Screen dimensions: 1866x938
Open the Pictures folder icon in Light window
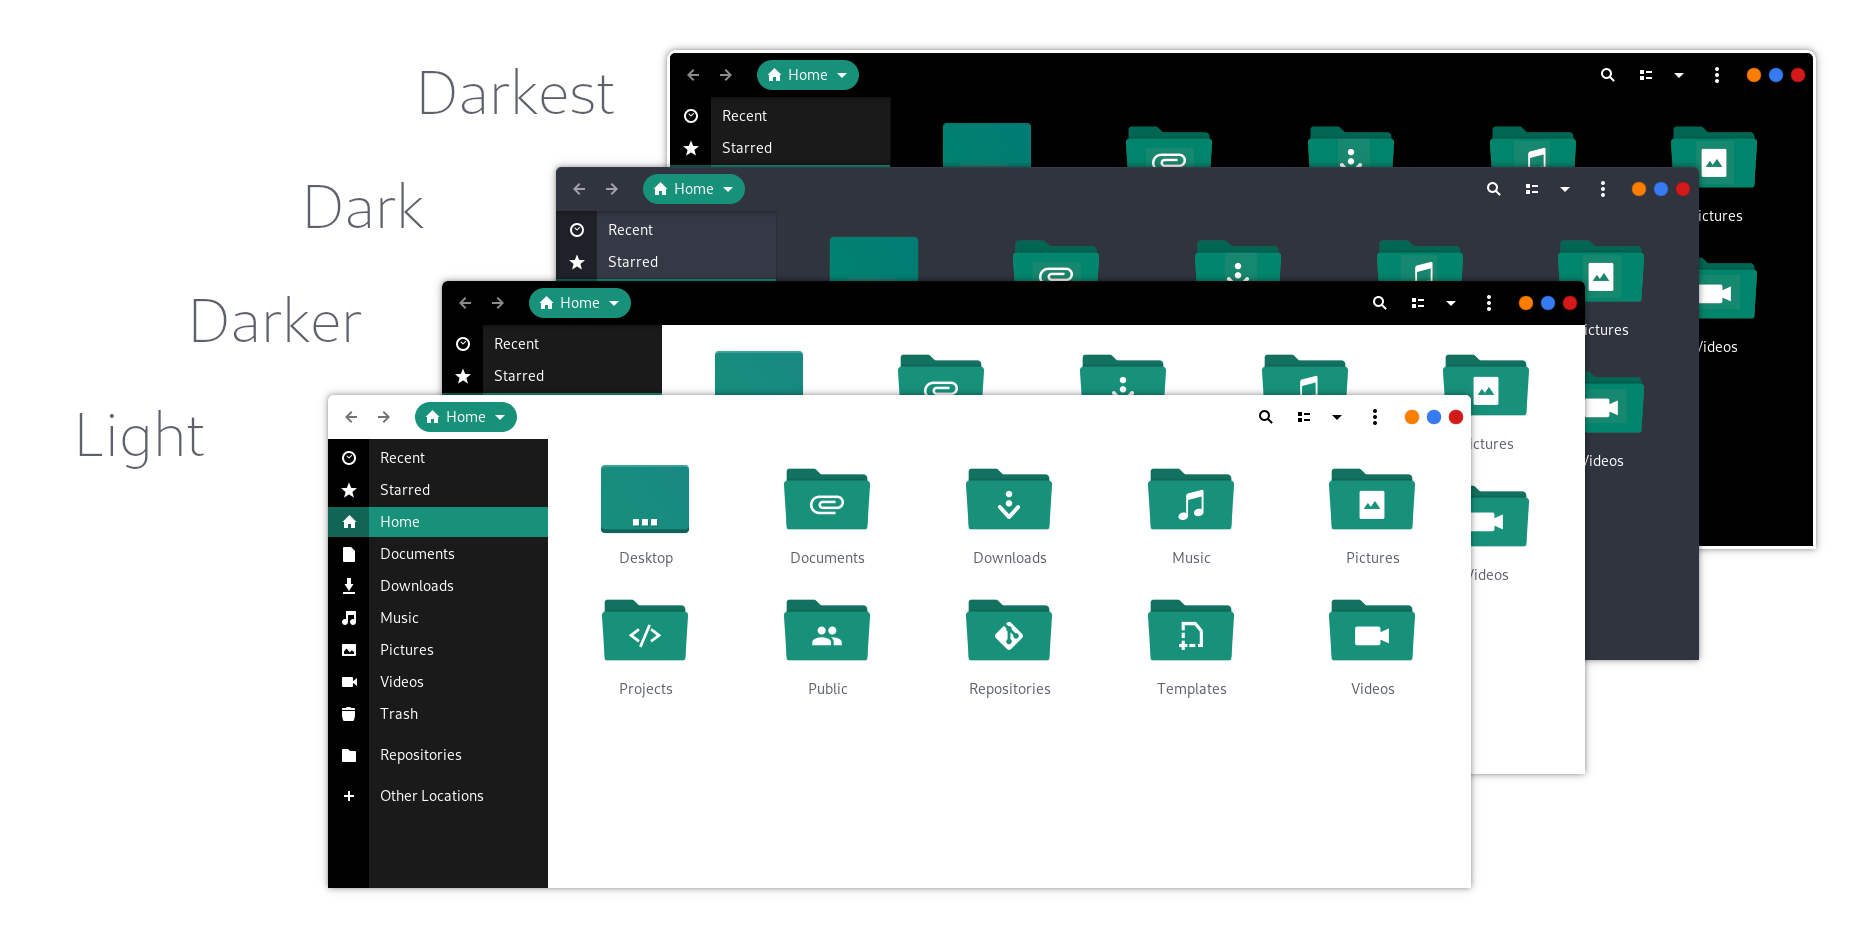1372,499
